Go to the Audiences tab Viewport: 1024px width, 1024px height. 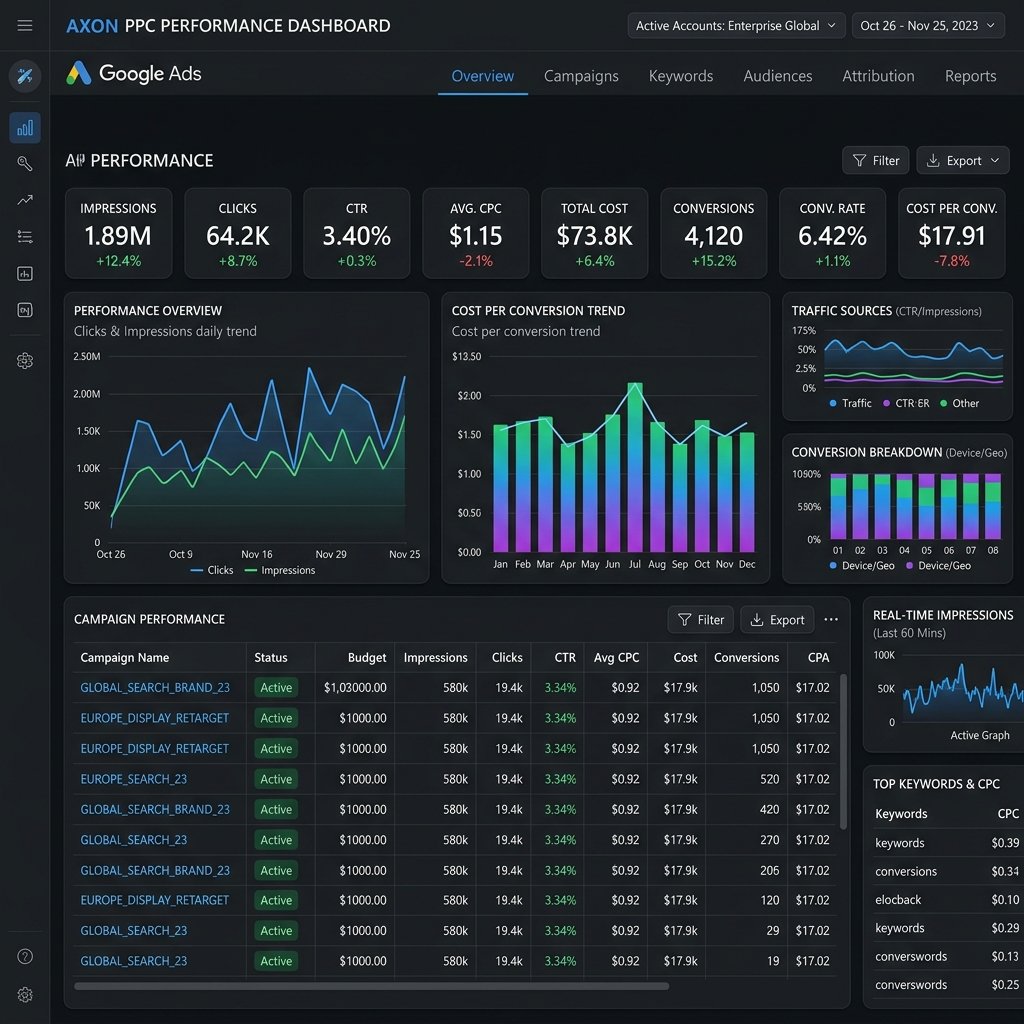coord(777,76)
